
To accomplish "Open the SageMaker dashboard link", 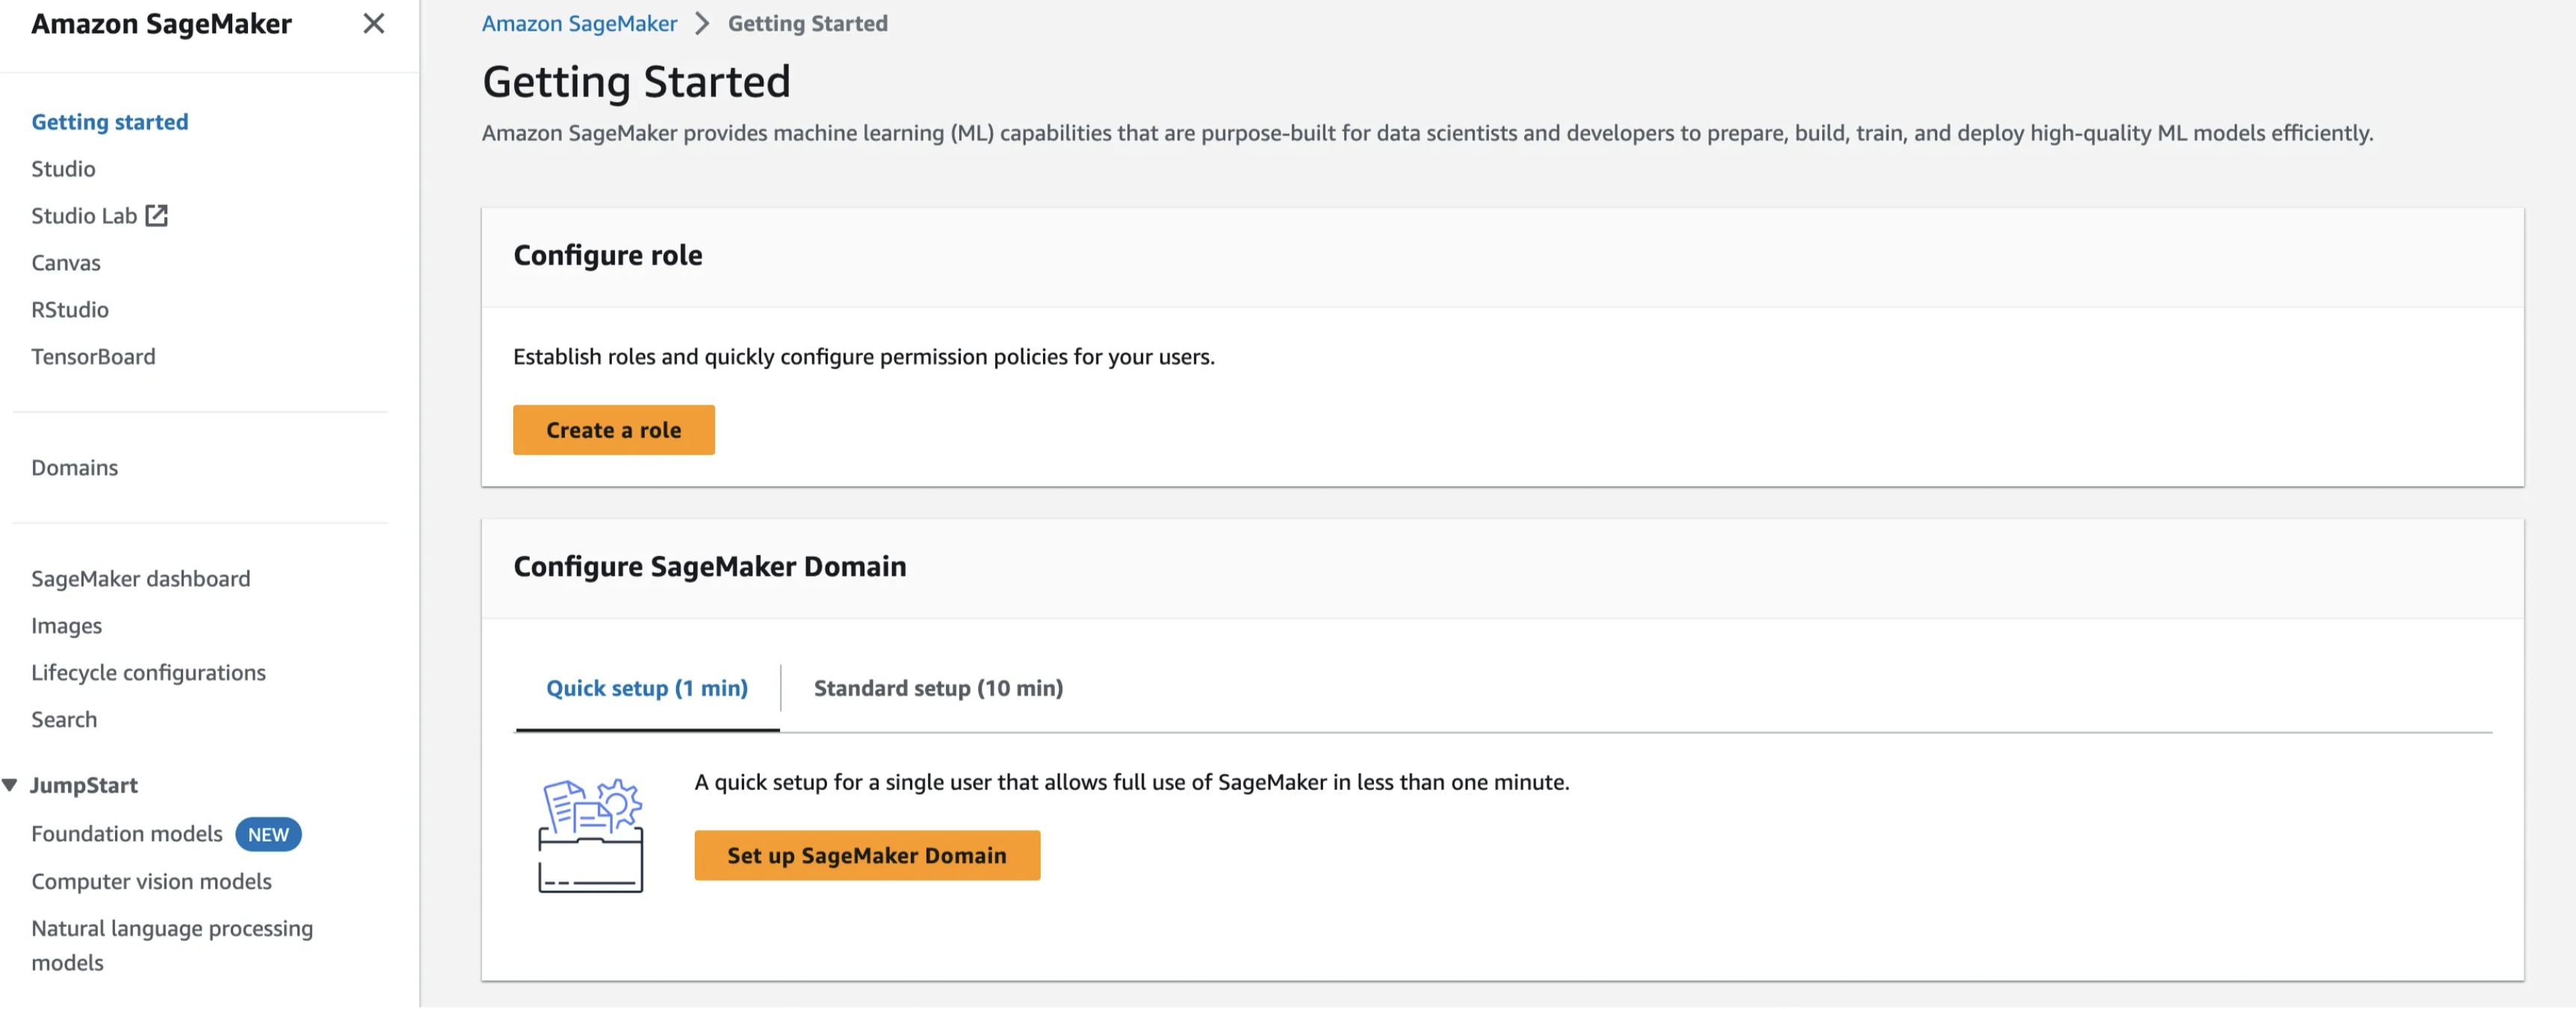I will (140, 579).
